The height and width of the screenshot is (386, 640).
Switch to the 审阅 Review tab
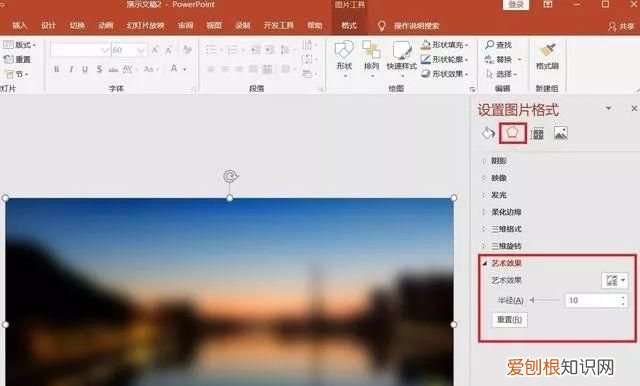click(x=185, y=26)
